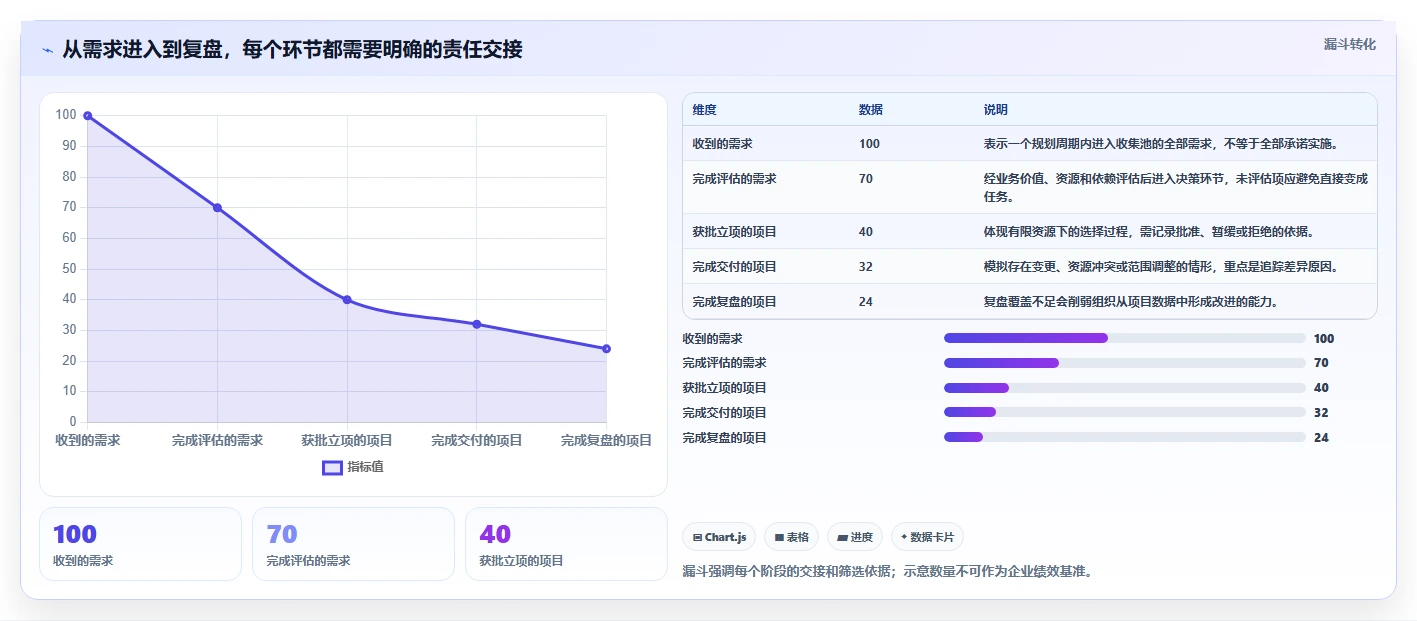Click the chart data point for 完成评估的需求
The width and height of the screenshot is (1417, 621).
(217, 208)
